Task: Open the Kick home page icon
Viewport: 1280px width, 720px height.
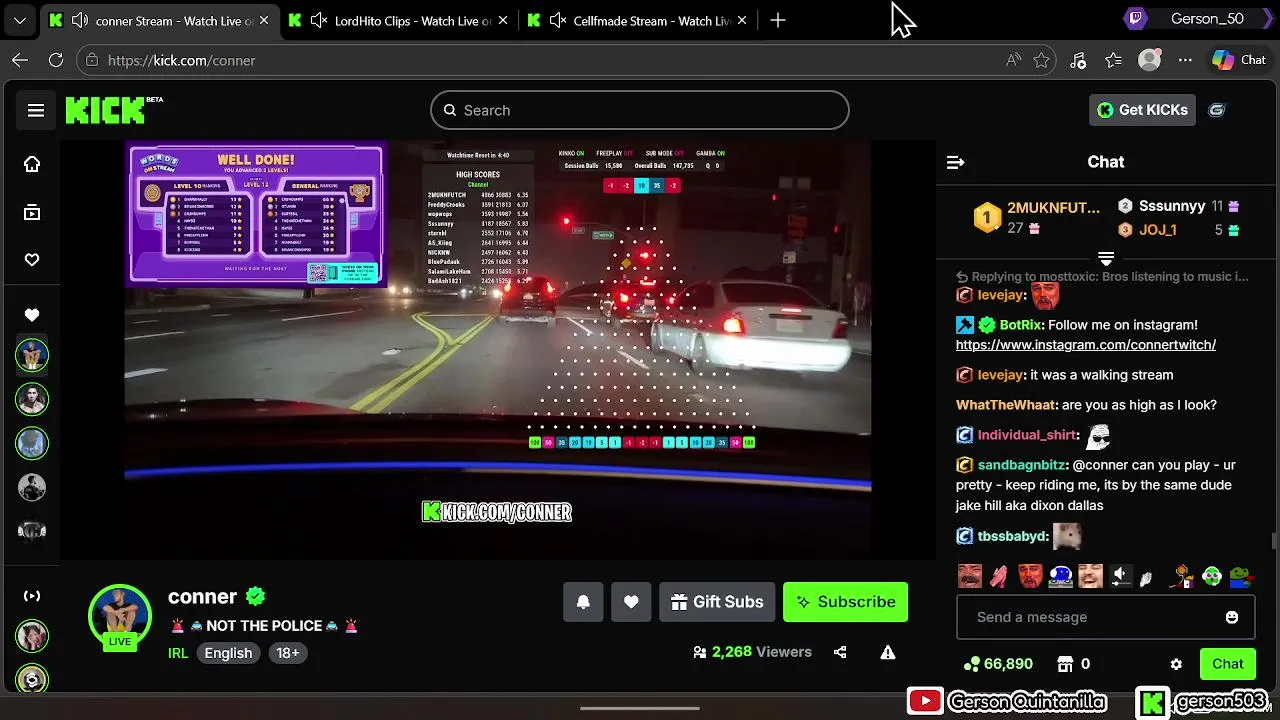Action: coord(32,164)
